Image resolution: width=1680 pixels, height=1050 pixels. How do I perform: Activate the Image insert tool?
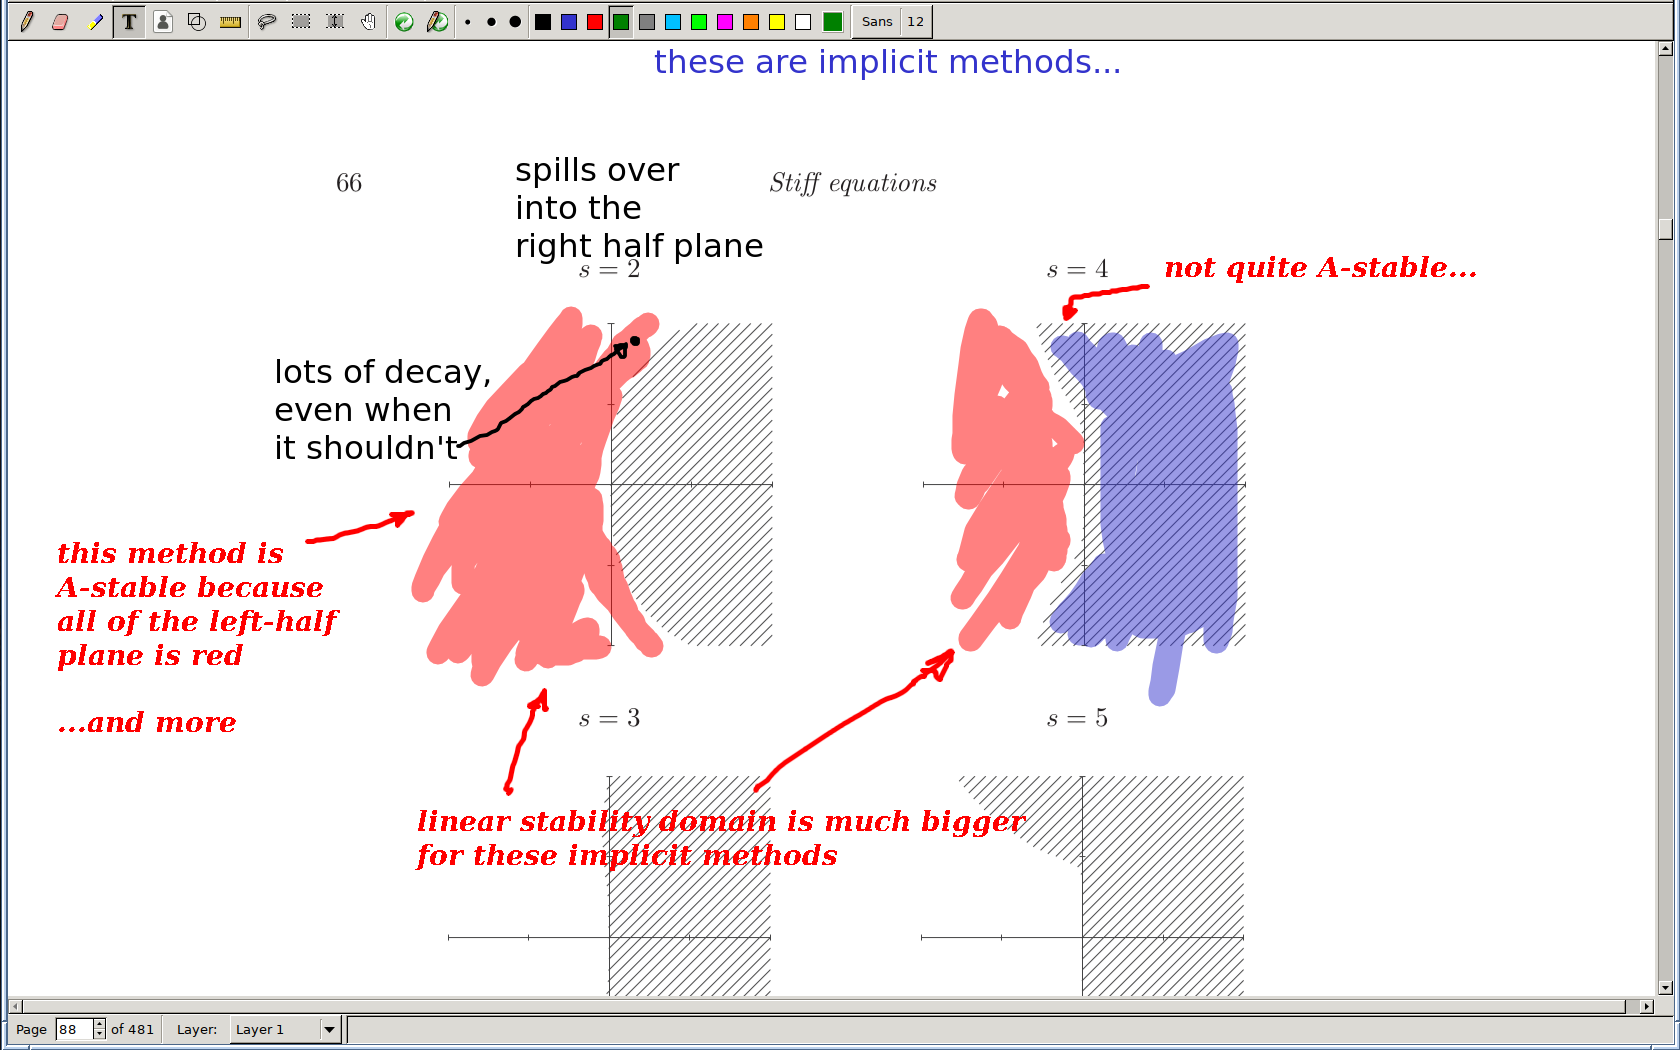[163, 21]
